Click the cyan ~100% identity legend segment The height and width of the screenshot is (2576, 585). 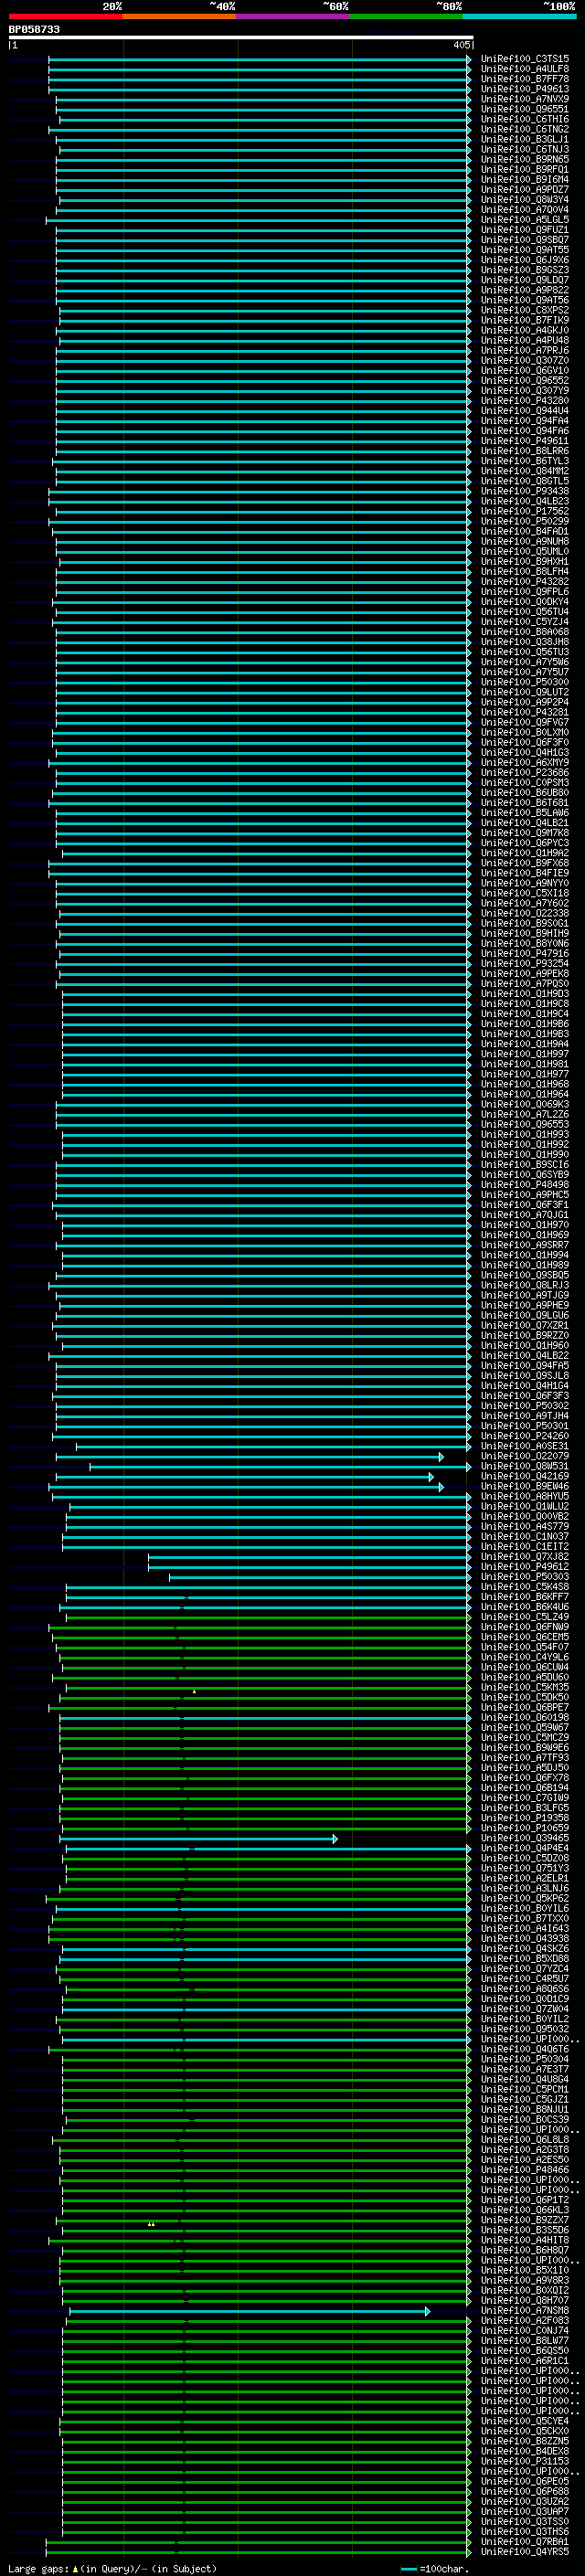519,16
